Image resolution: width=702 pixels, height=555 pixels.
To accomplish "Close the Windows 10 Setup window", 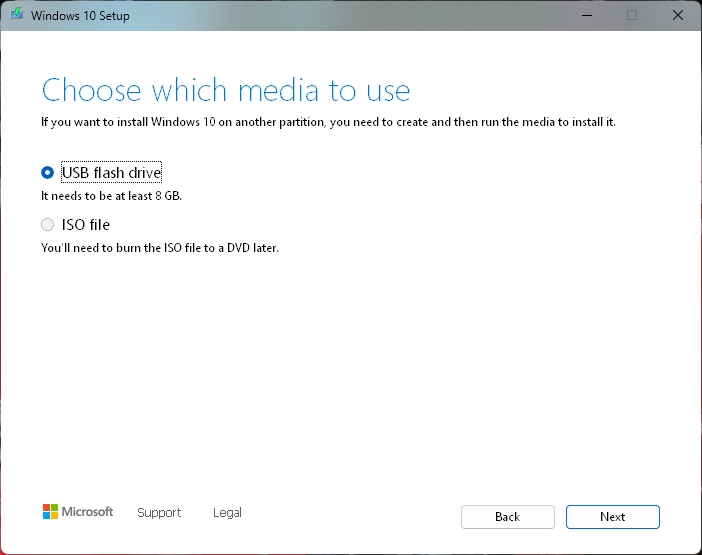I will 677,15.
